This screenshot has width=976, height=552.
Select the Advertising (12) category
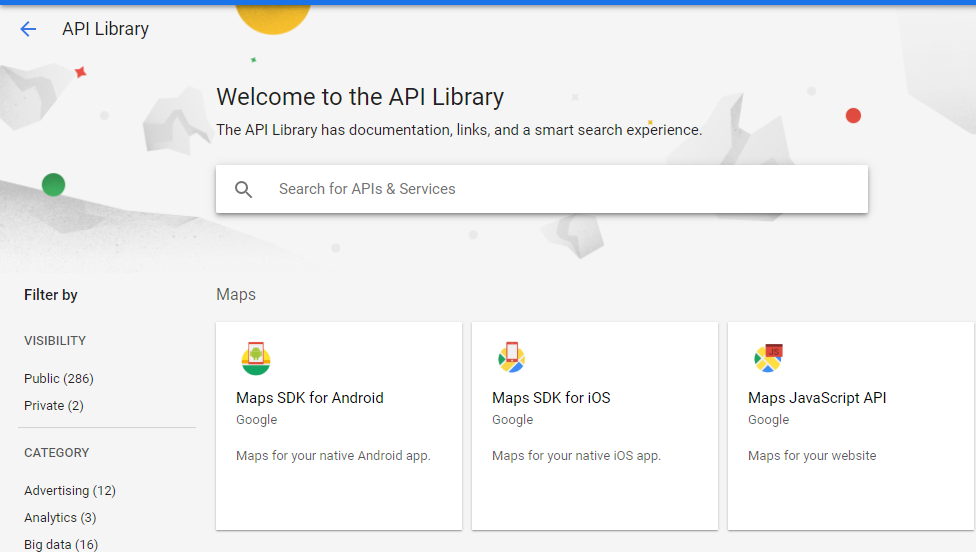pyautogui.click(x=70, y=491)
